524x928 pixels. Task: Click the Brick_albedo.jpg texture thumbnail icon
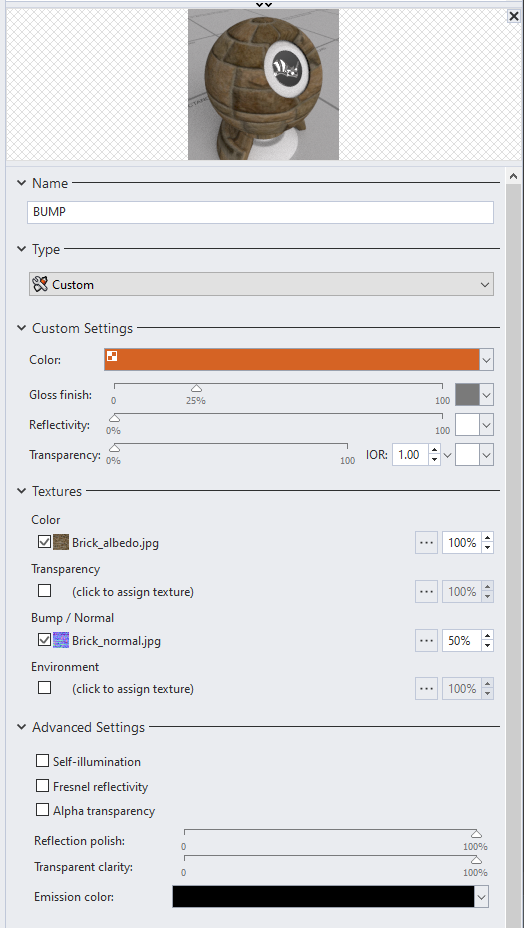click(x=61, y=542)
